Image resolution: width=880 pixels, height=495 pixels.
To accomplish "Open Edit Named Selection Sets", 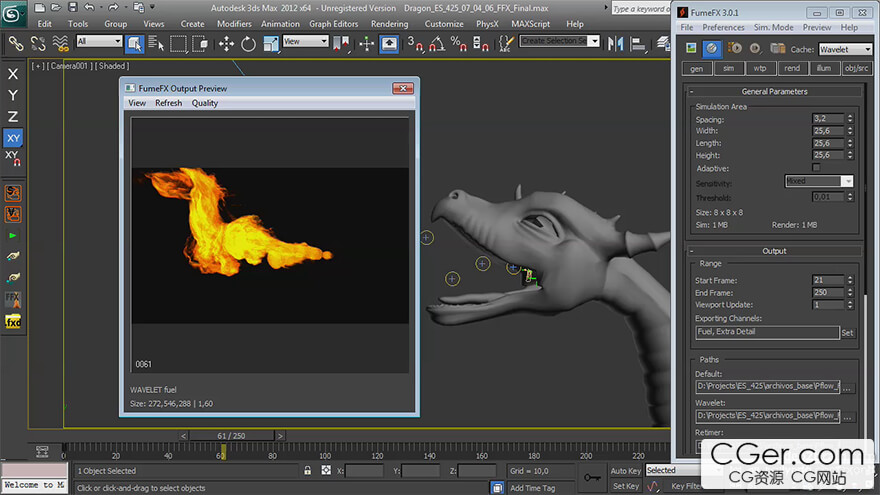I will pyautogui.click(x=506, y=43).
